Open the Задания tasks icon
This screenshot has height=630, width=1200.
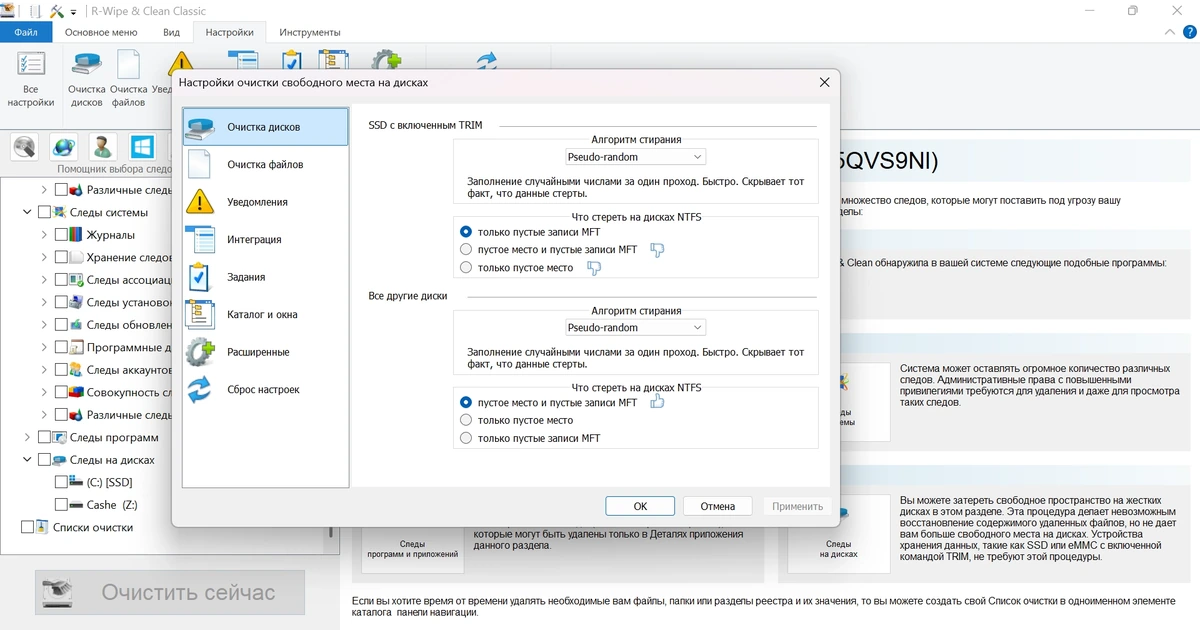point(201,277)
